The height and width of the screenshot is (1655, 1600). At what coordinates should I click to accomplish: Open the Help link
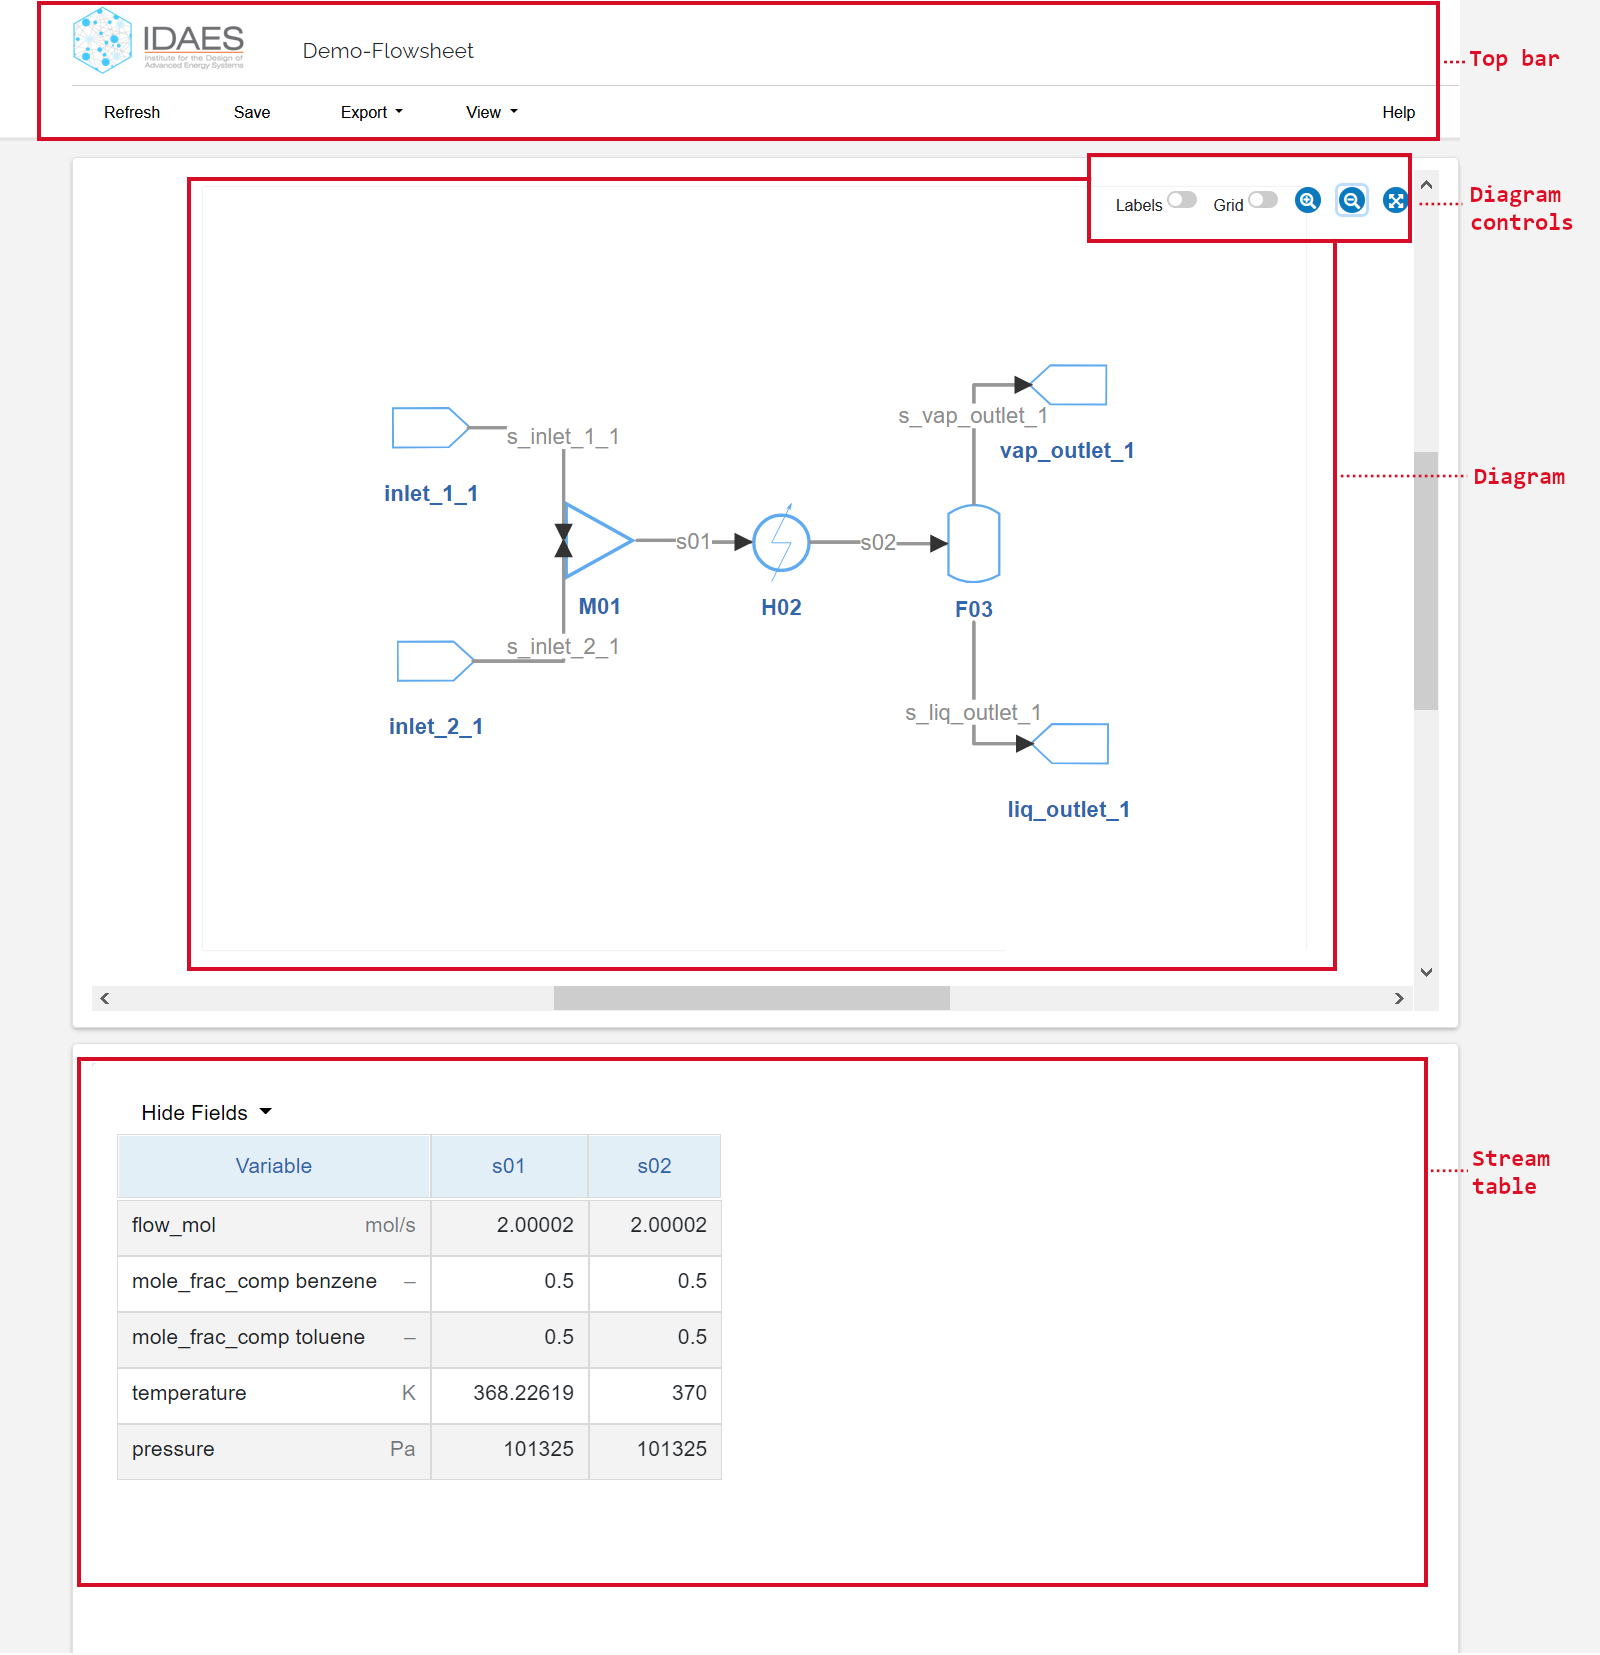click(1398, 112)
